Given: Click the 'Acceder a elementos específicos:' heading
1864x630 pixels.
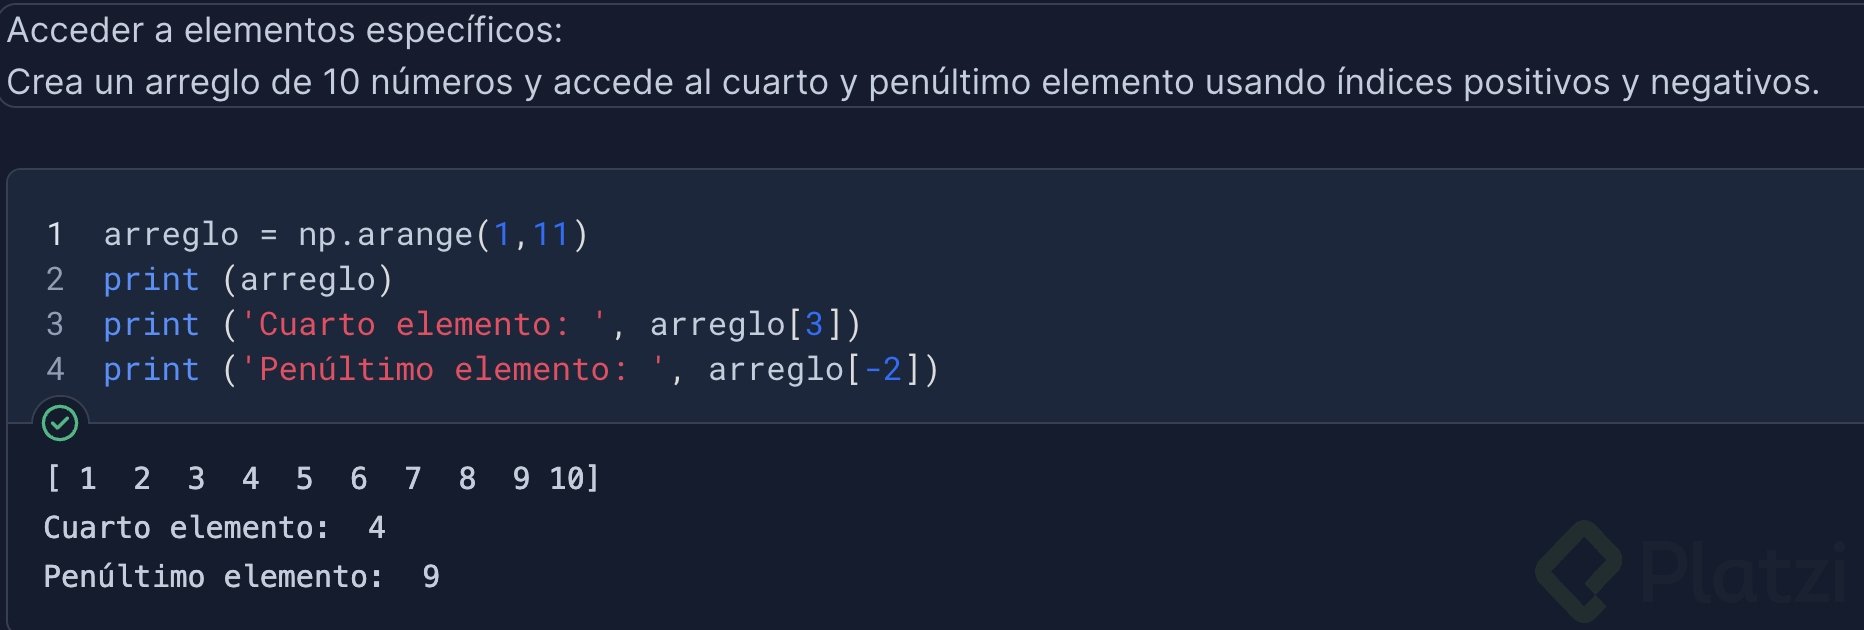Looking at the screenshot, I should [x=285, y=30].
